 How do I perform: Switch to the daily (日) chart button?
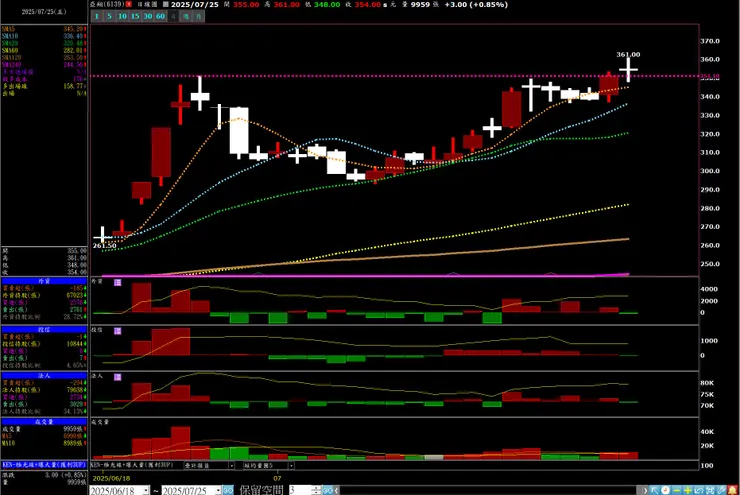coord(174,17)
